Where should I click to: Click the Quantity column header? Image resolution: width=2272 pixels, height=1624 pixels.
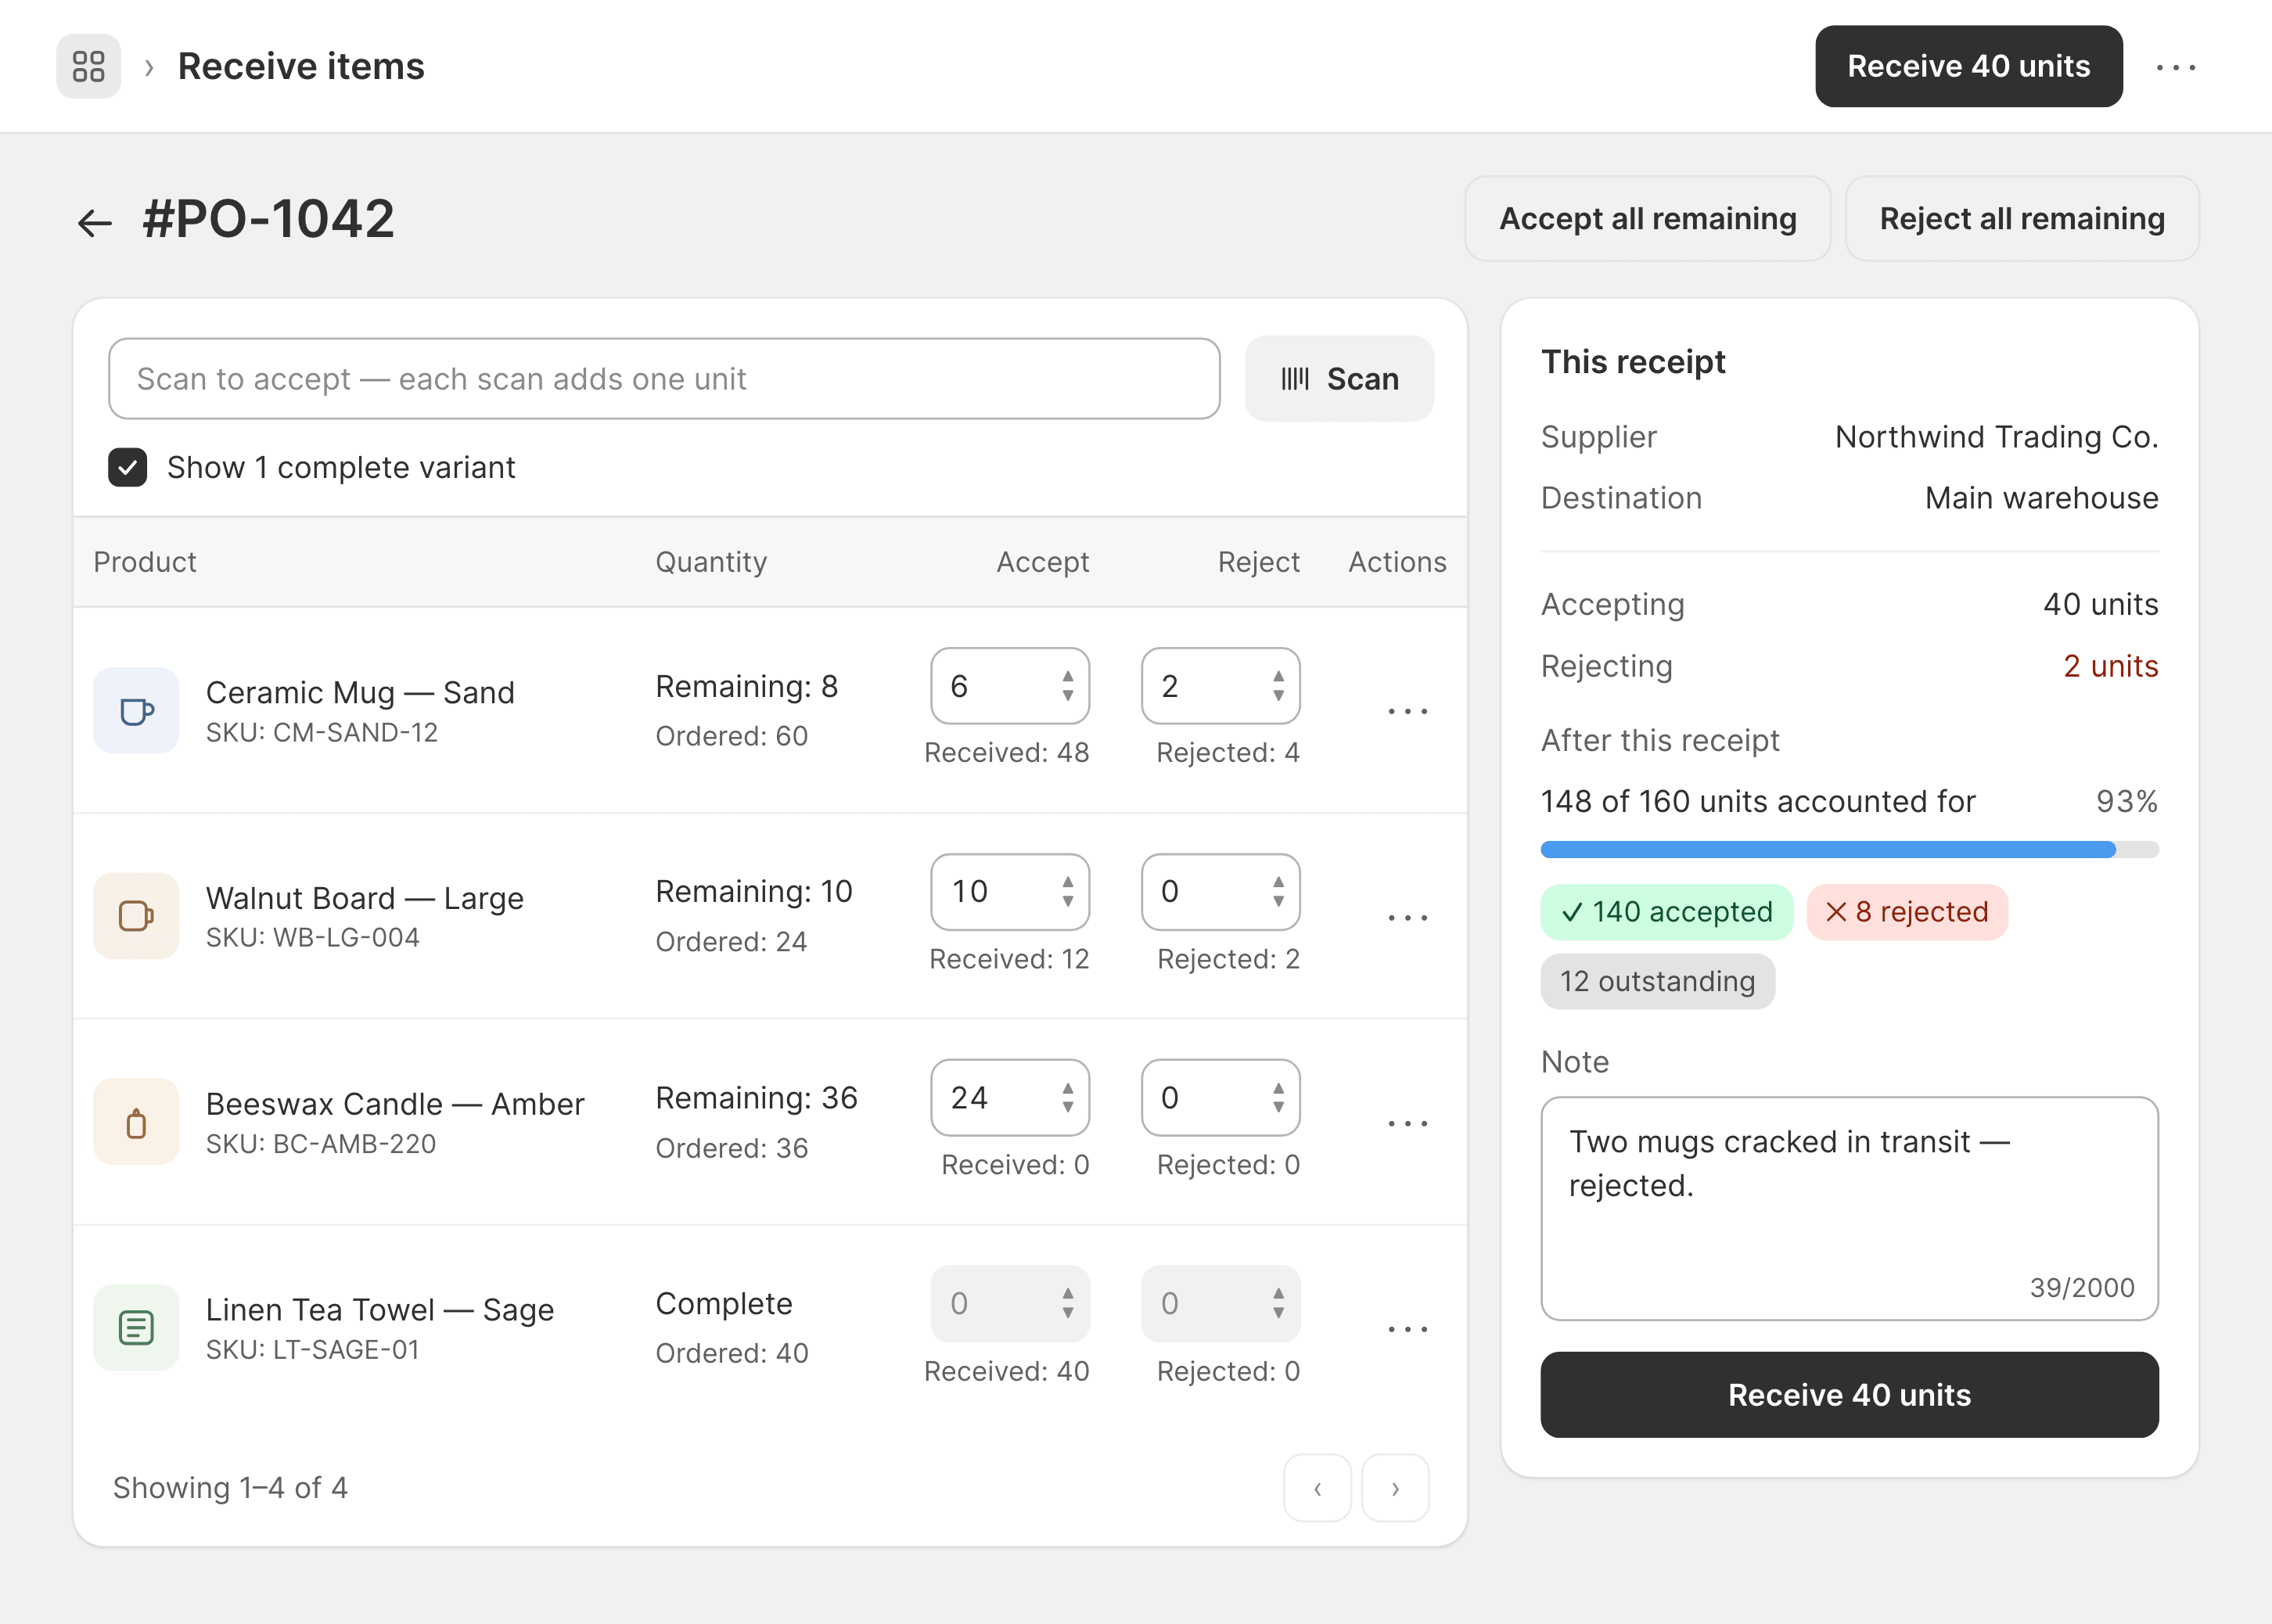pyautogui.click(x=711, y=562)
